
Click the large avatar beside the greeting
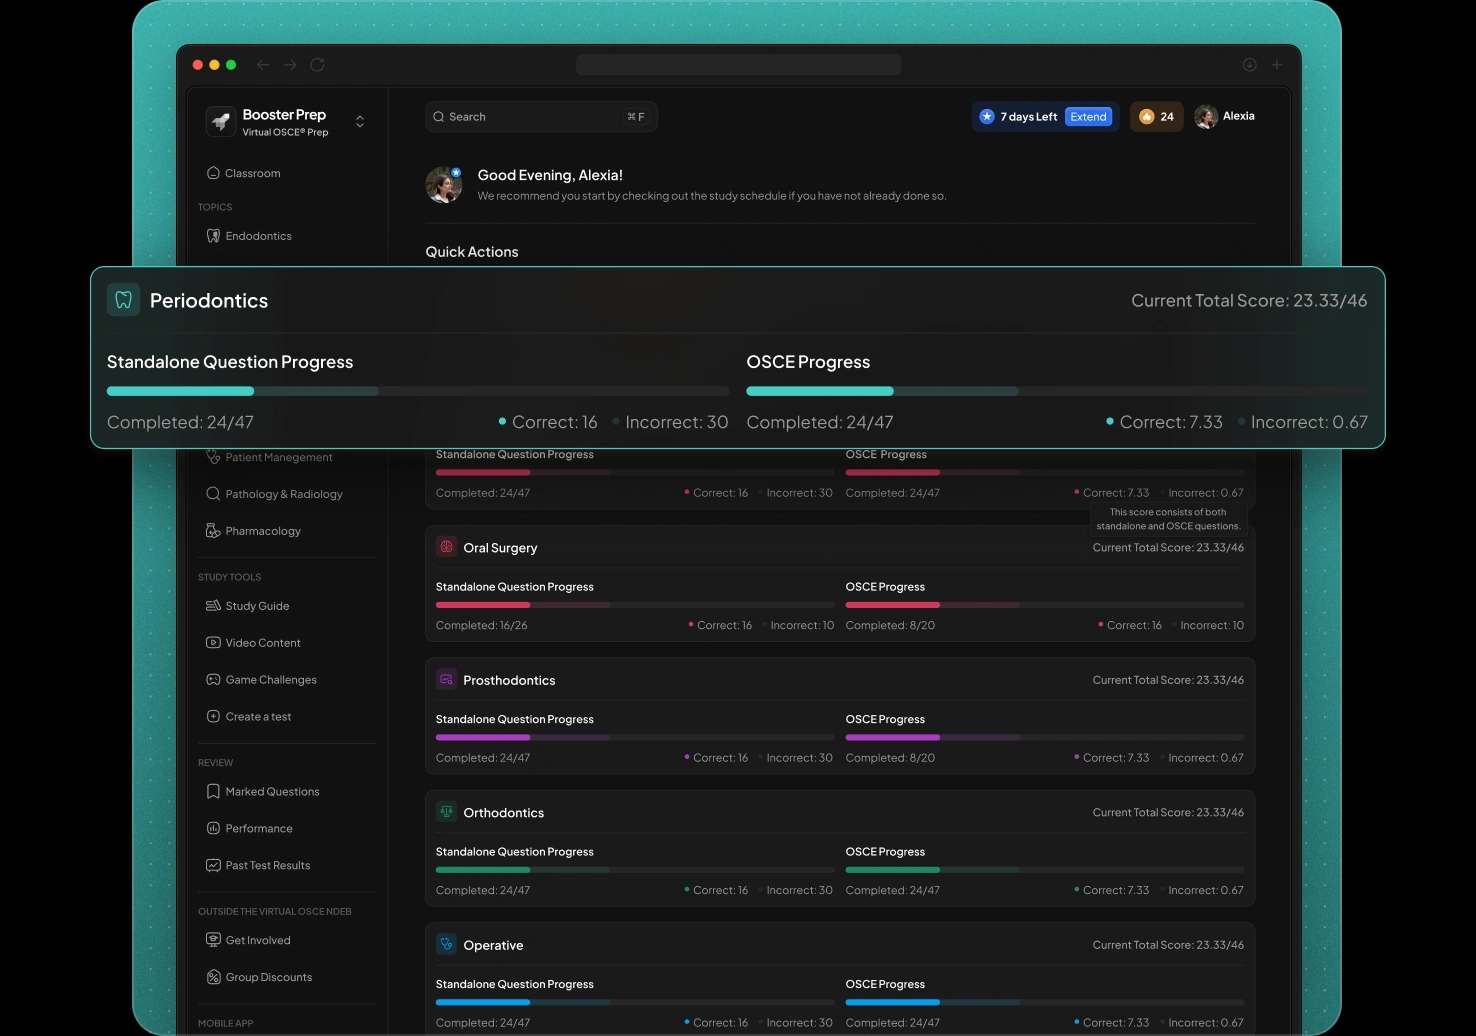click(444, 185)
